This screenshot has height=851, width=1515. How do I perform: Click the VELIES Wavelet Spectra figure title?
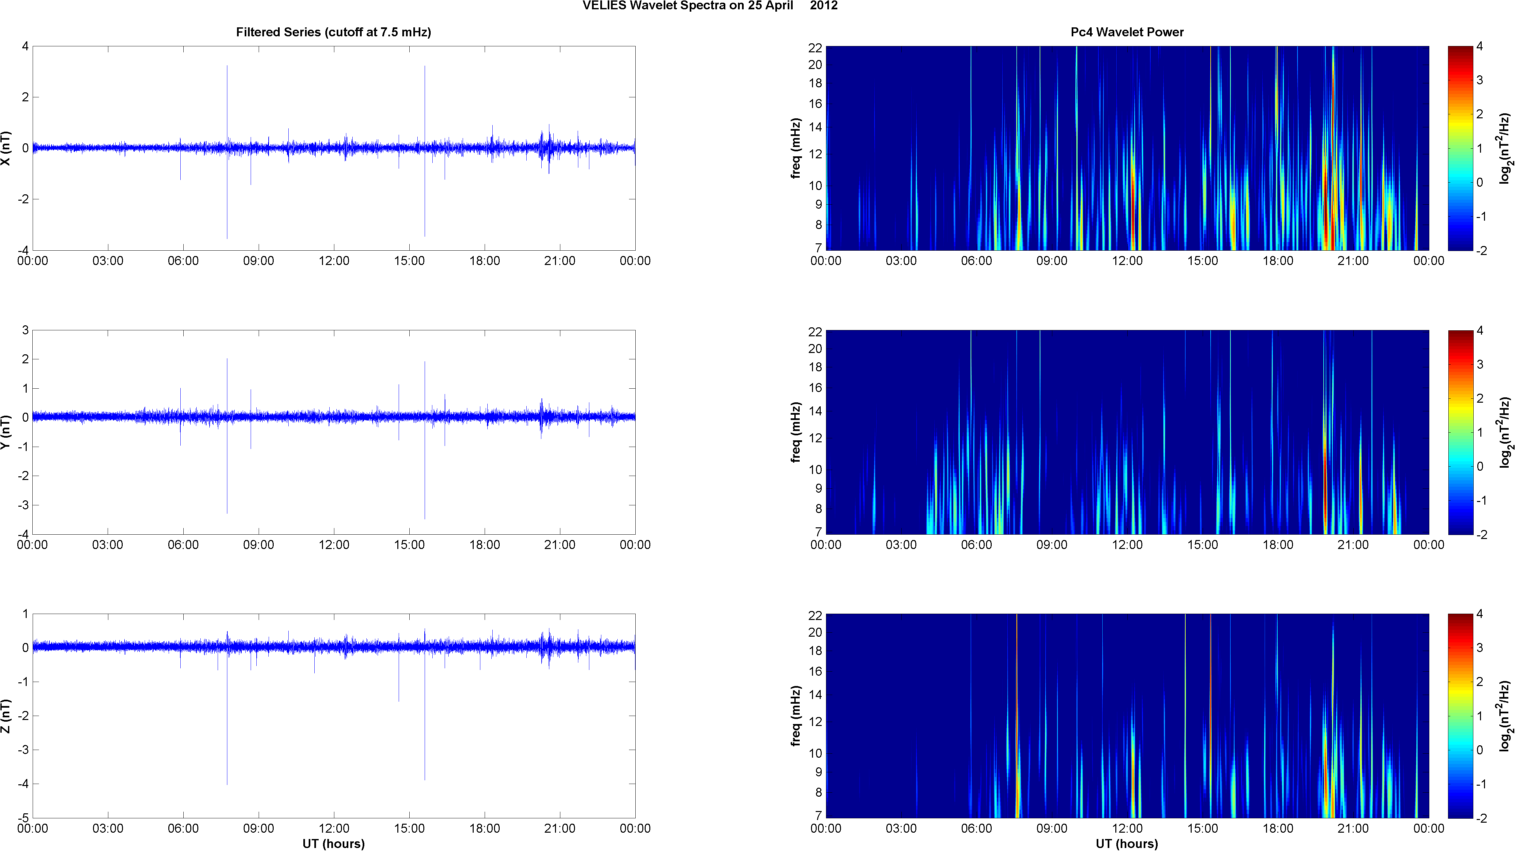[710, 6]
